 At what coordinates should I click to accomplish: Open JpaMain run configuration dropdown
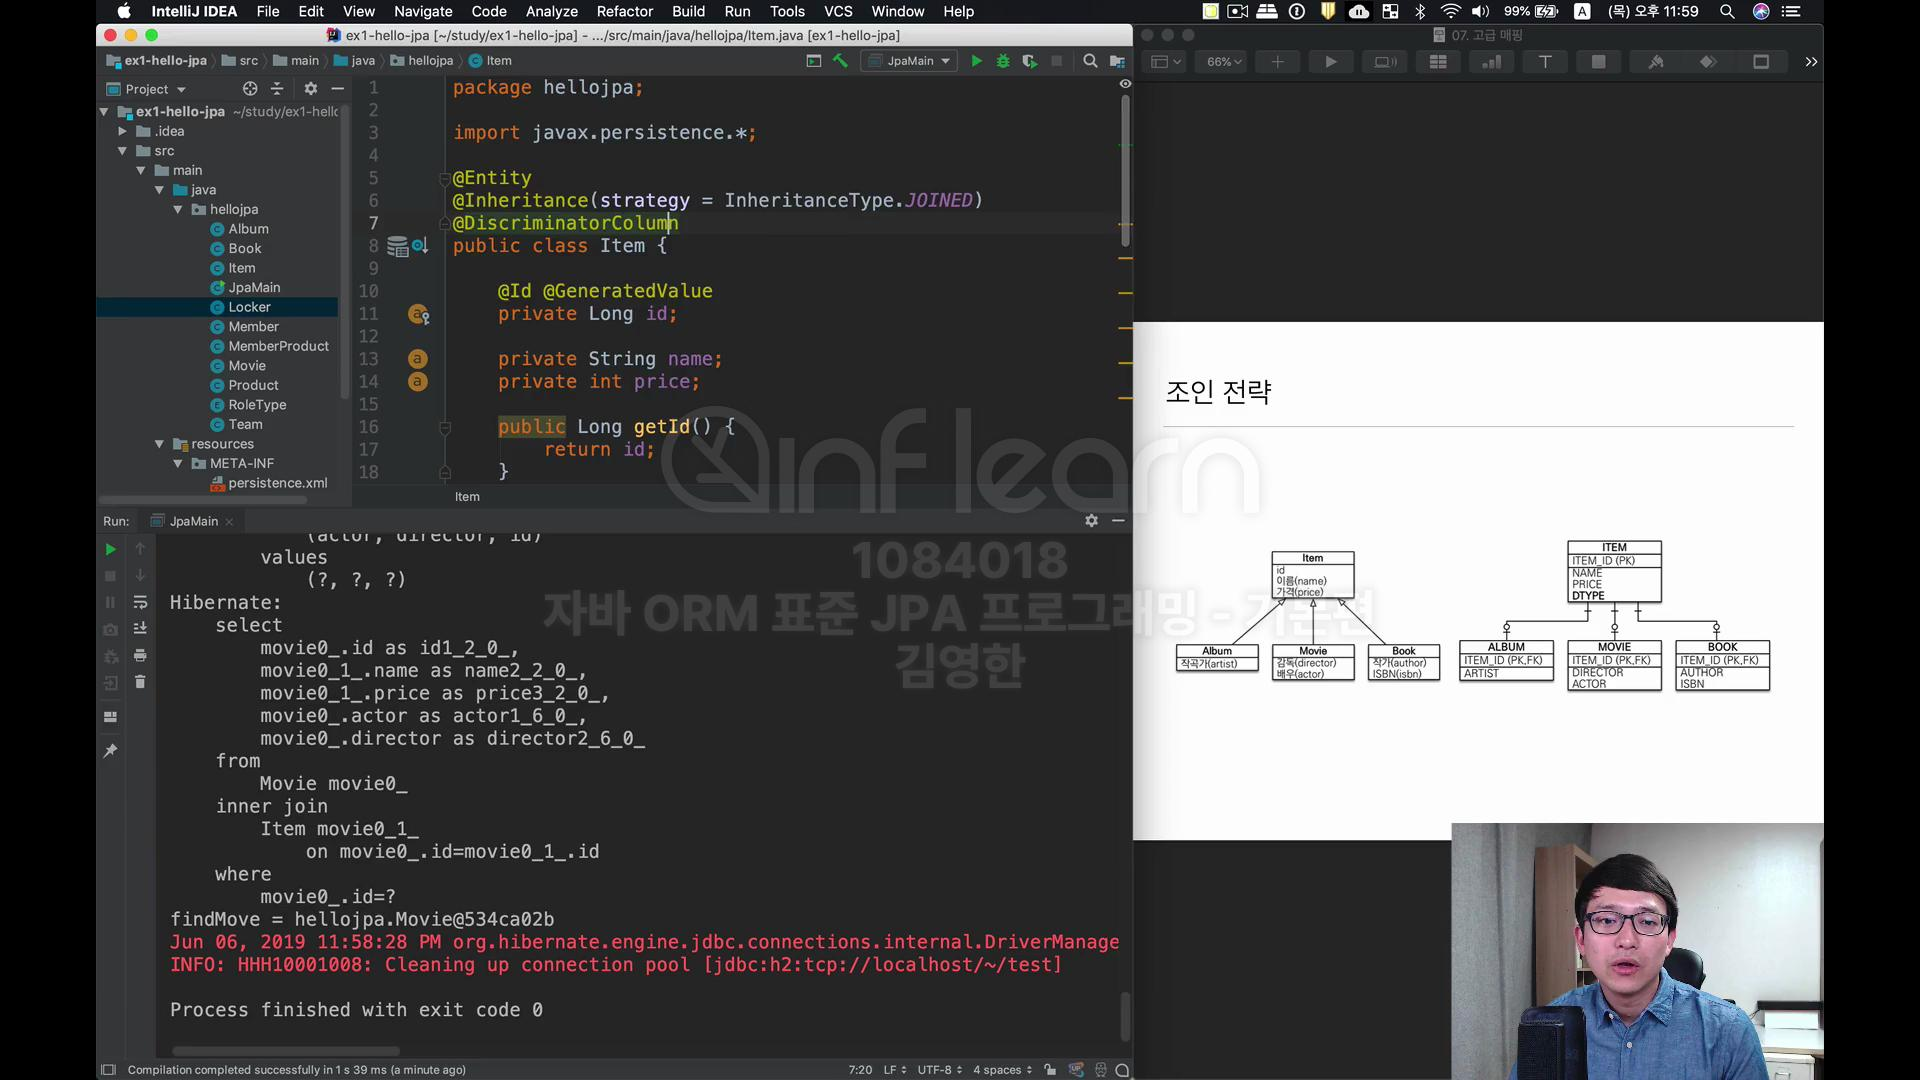[x=910, y=61]
